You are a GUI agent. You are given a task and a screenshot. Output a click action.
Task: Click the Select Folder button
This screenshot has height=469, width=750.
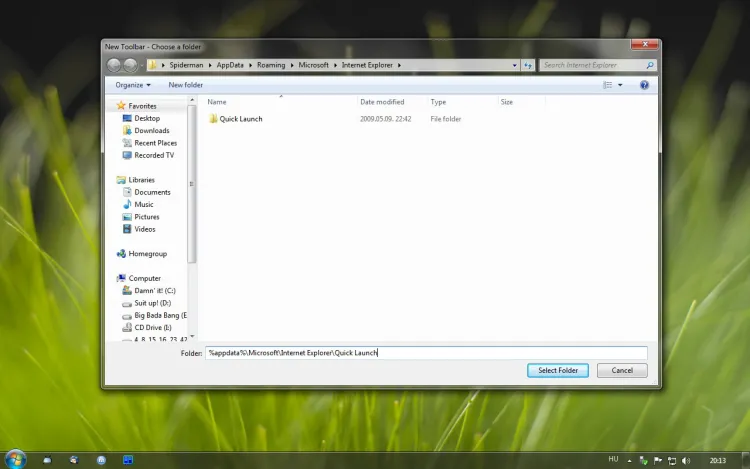pos(558,371)
